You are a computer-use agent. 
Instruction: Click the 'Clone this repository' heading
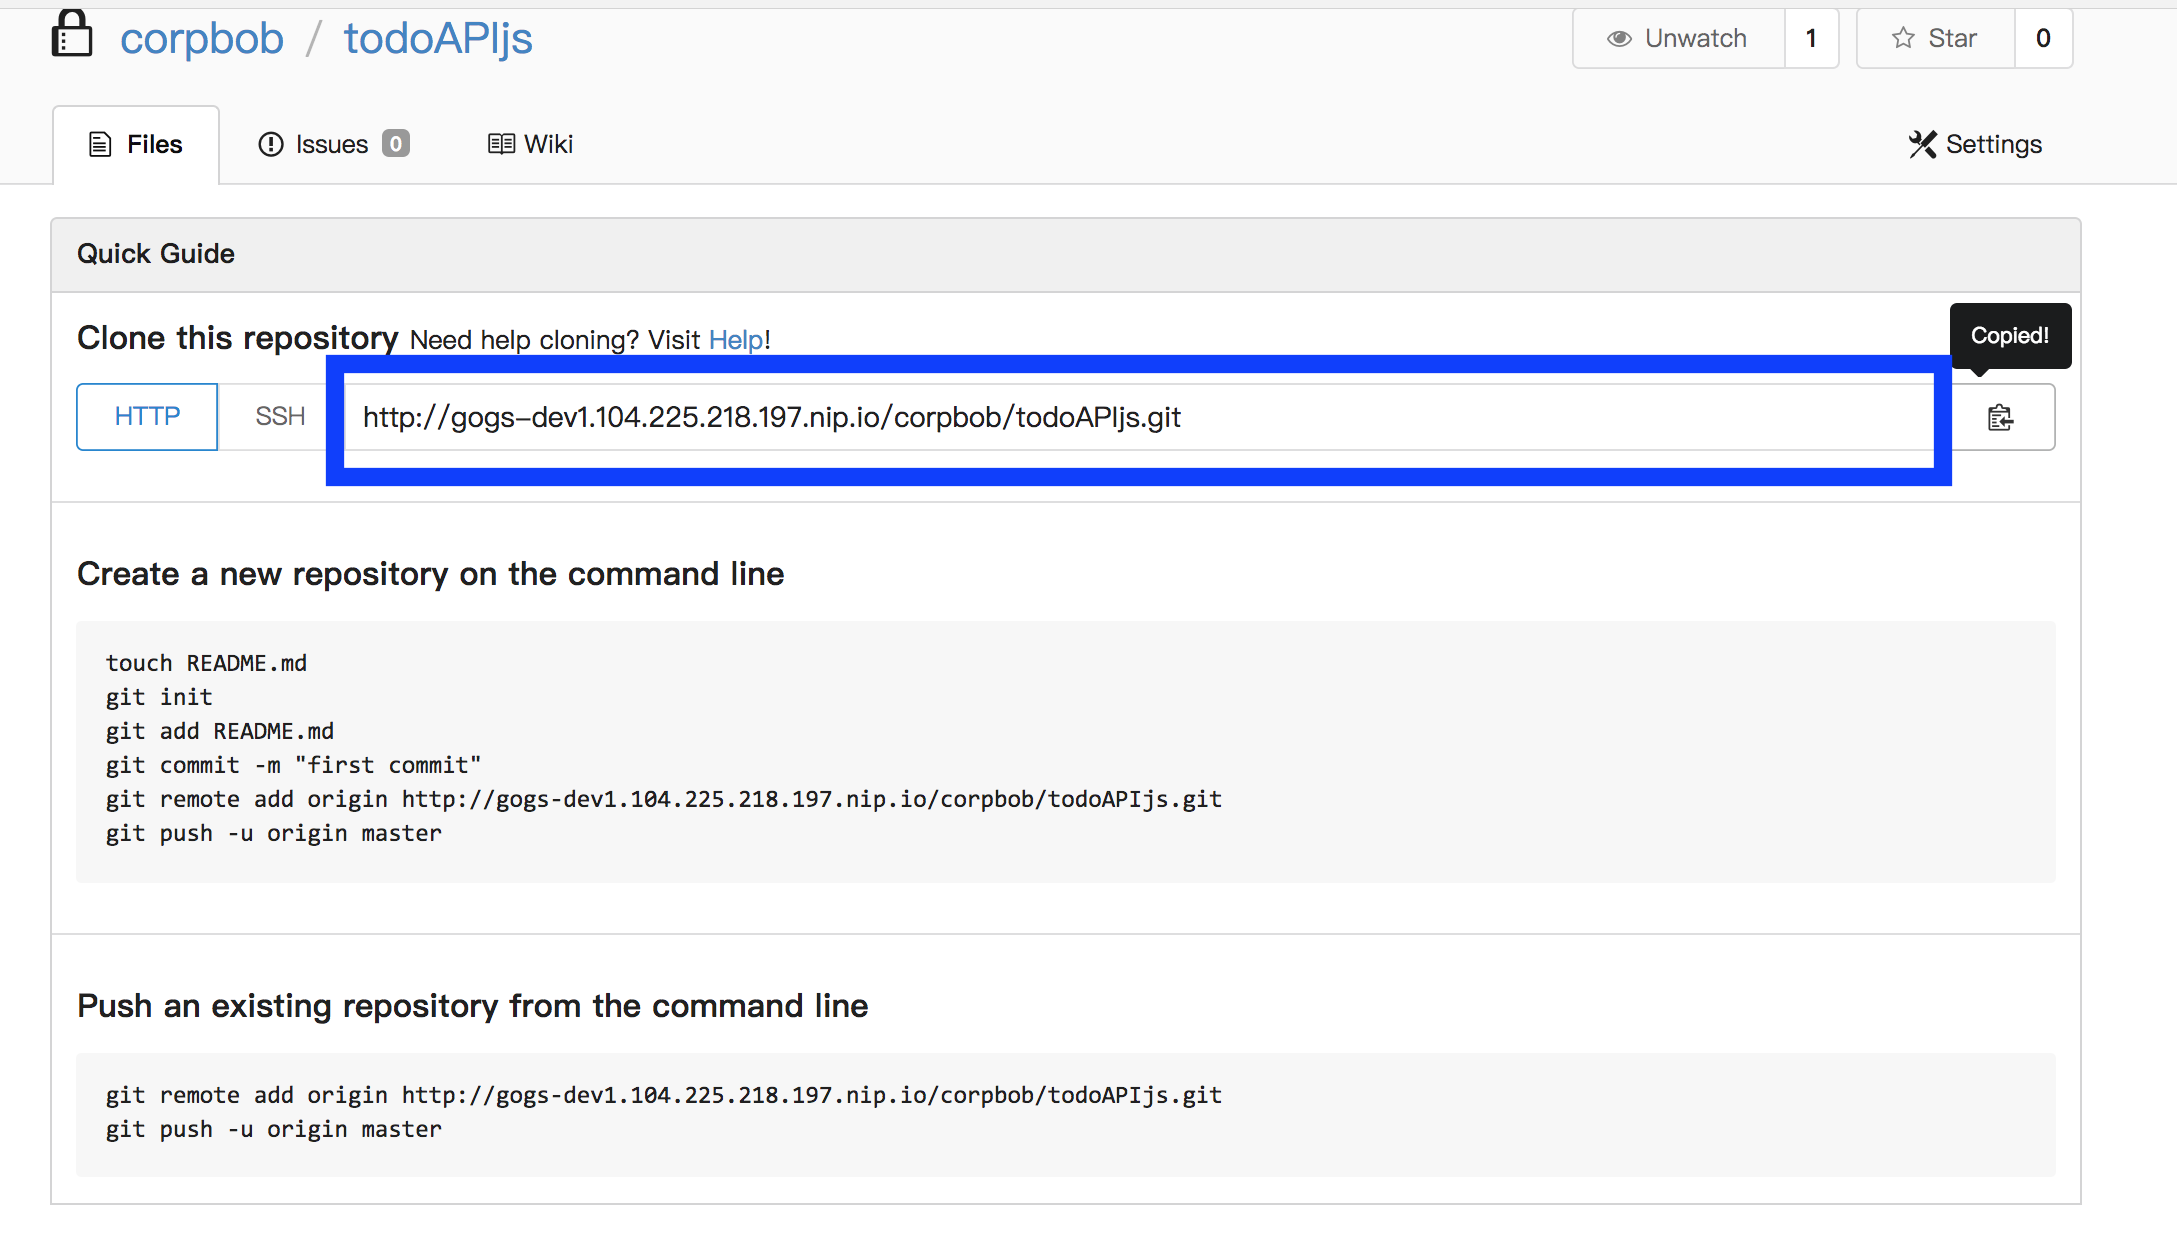pos(238,338)
